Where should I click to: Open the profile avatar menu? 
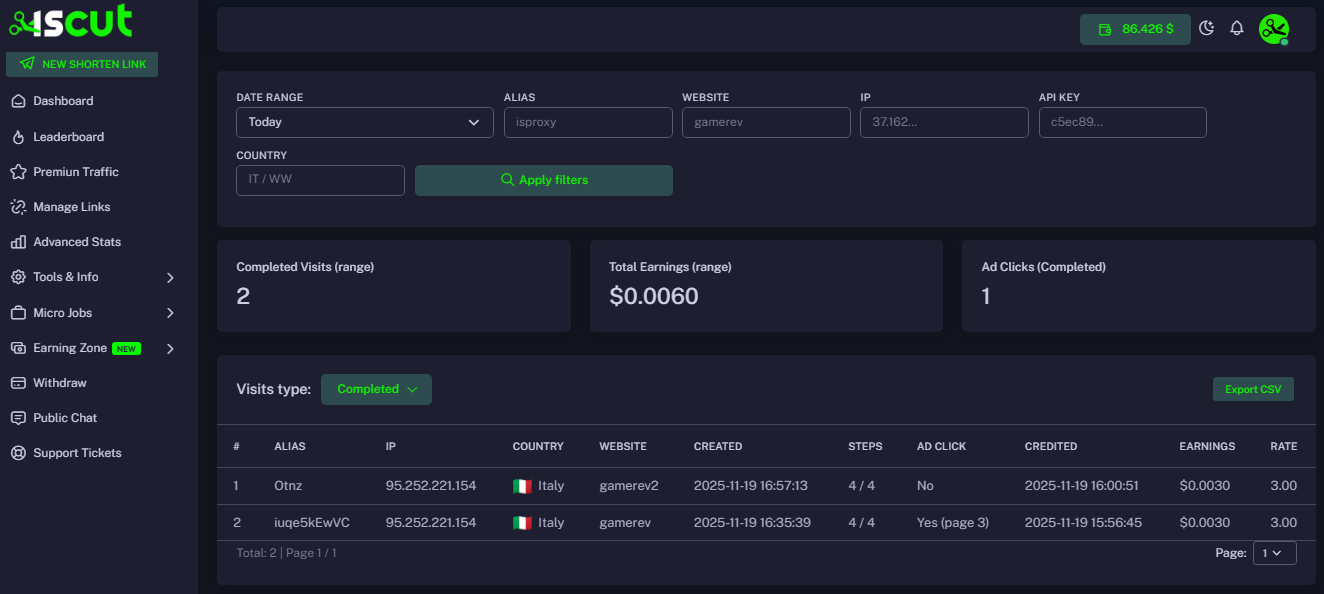1273,28
